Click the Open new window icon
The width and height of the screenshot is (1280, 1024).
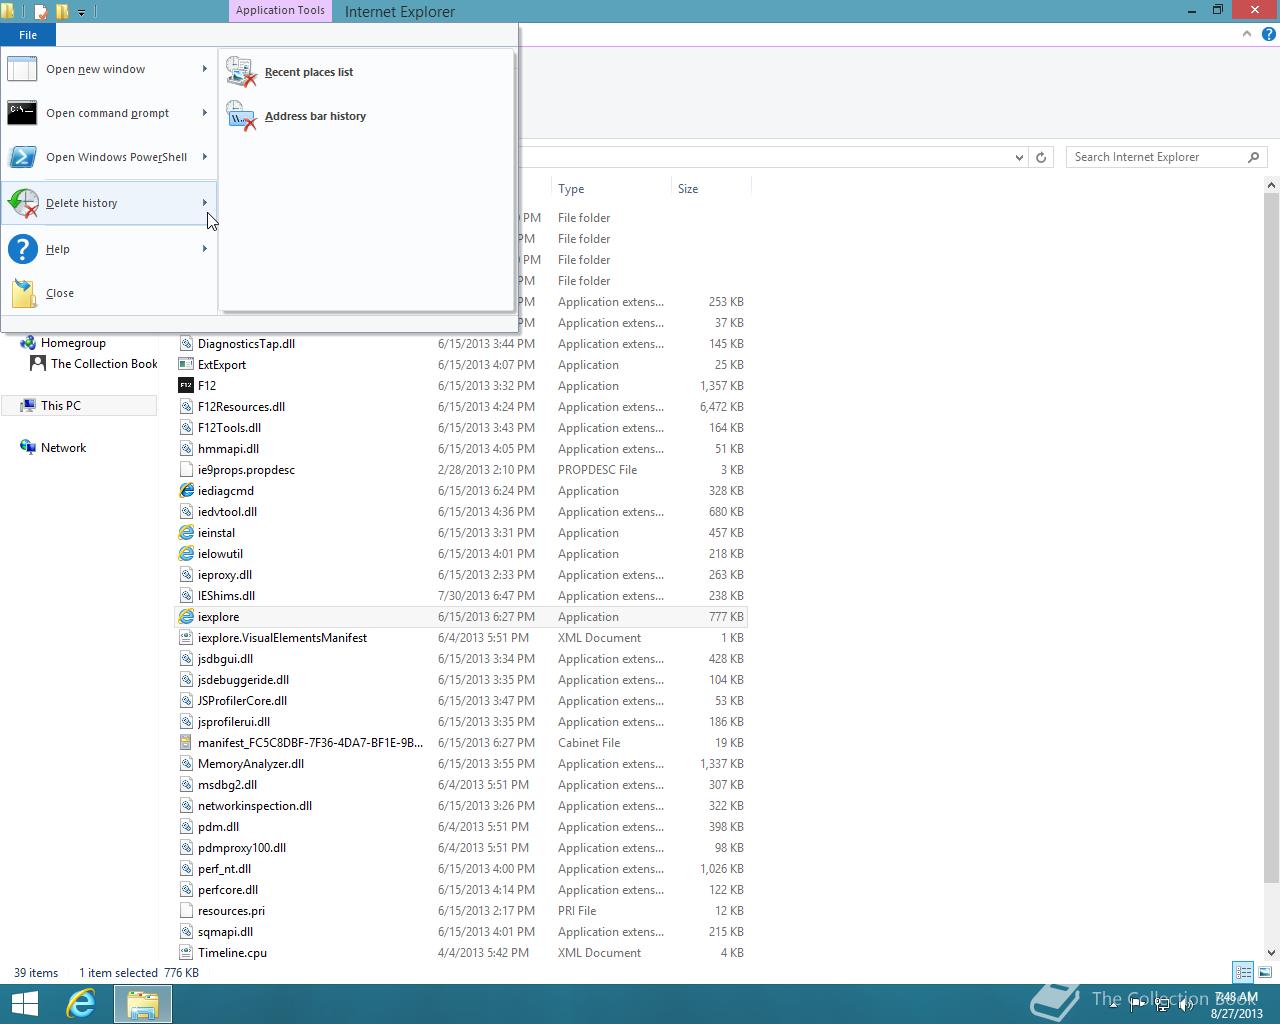click(x=22, y=69)
